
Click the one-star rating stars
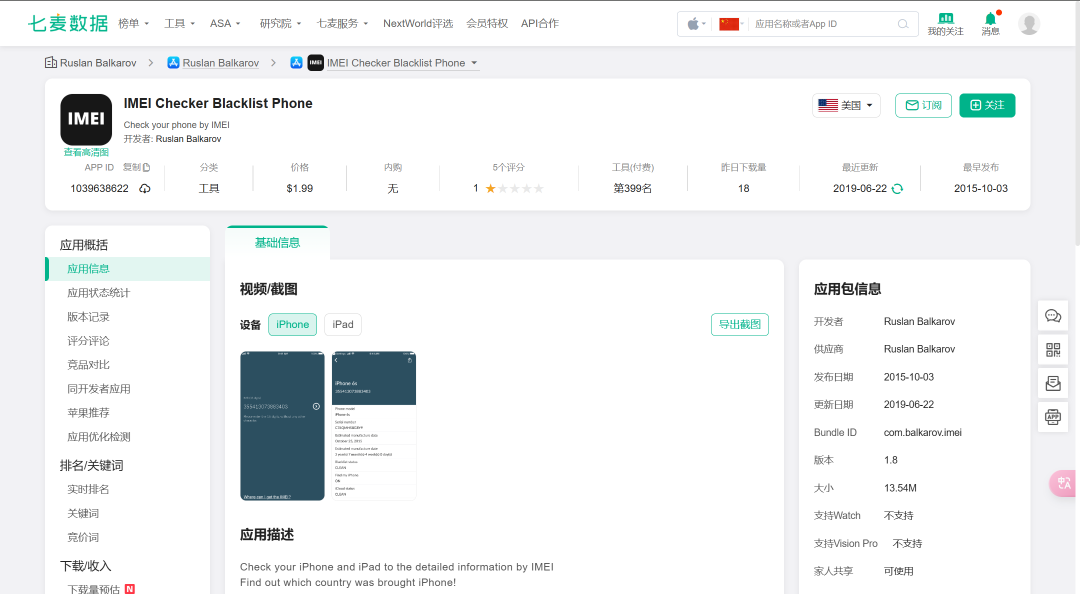pyautogui.click(x=515, y=189)
